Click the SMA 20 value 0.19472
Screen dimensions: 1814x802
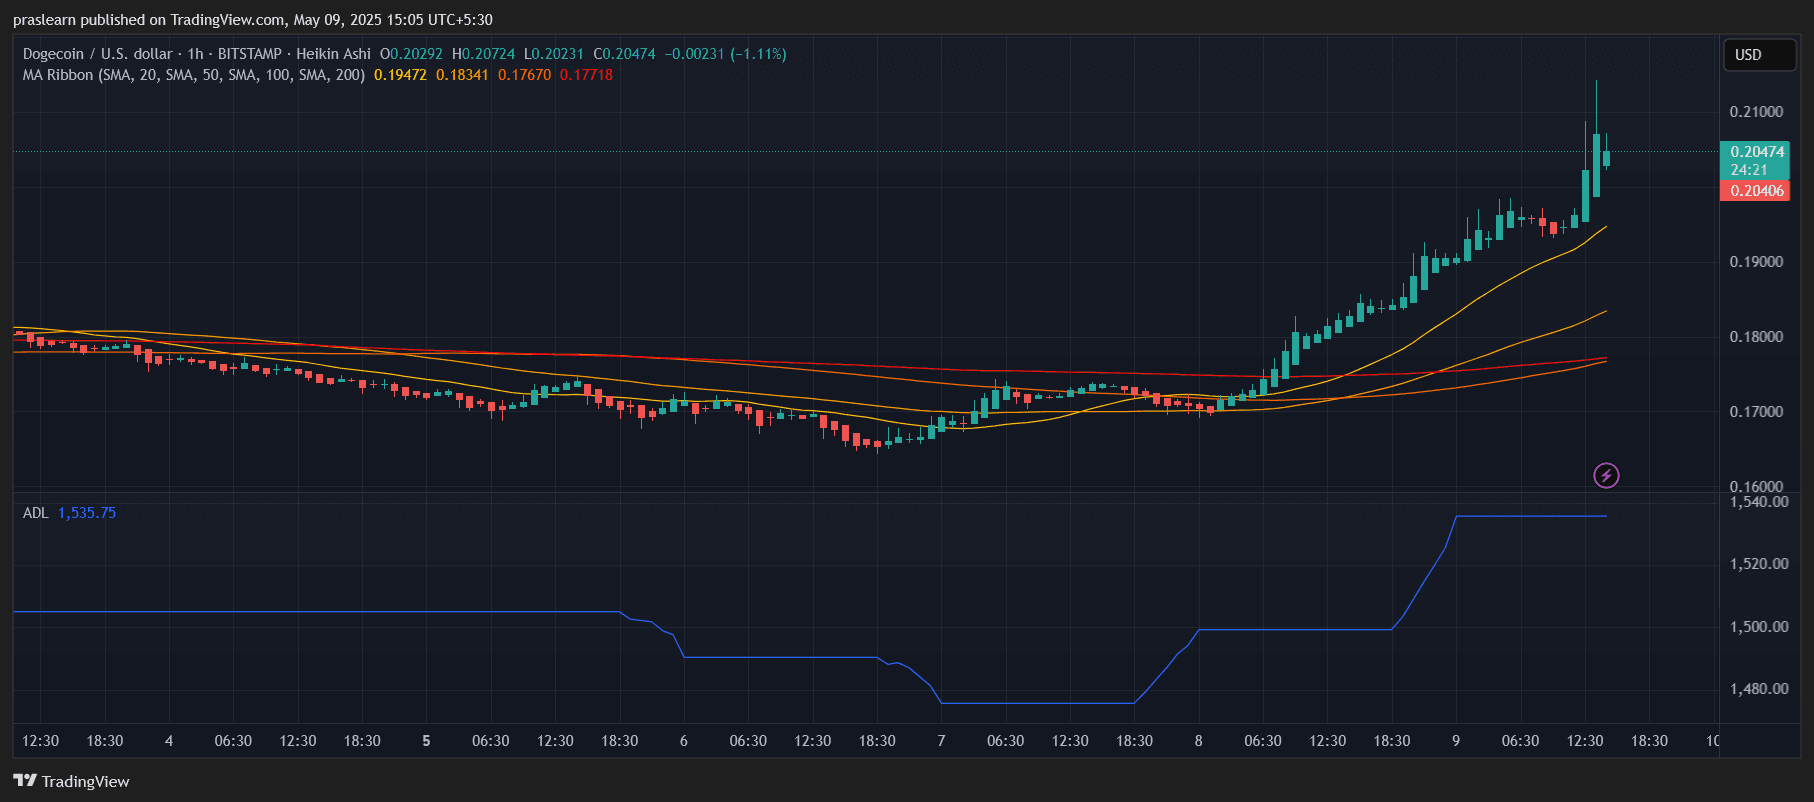(x=400, y=75)
